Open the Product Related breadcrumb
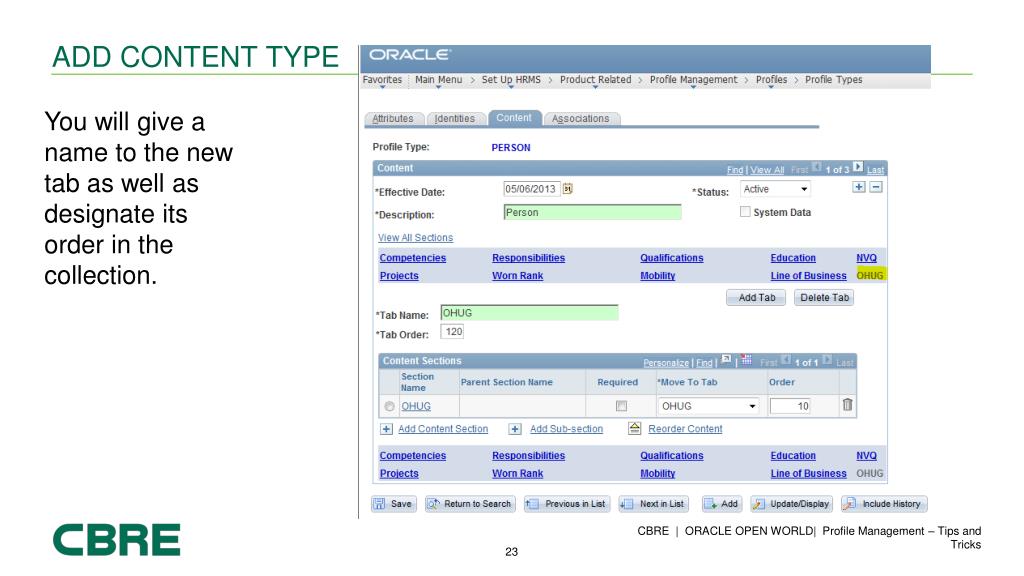Screen dimensions: 1024x576 [x=595, y=80]
